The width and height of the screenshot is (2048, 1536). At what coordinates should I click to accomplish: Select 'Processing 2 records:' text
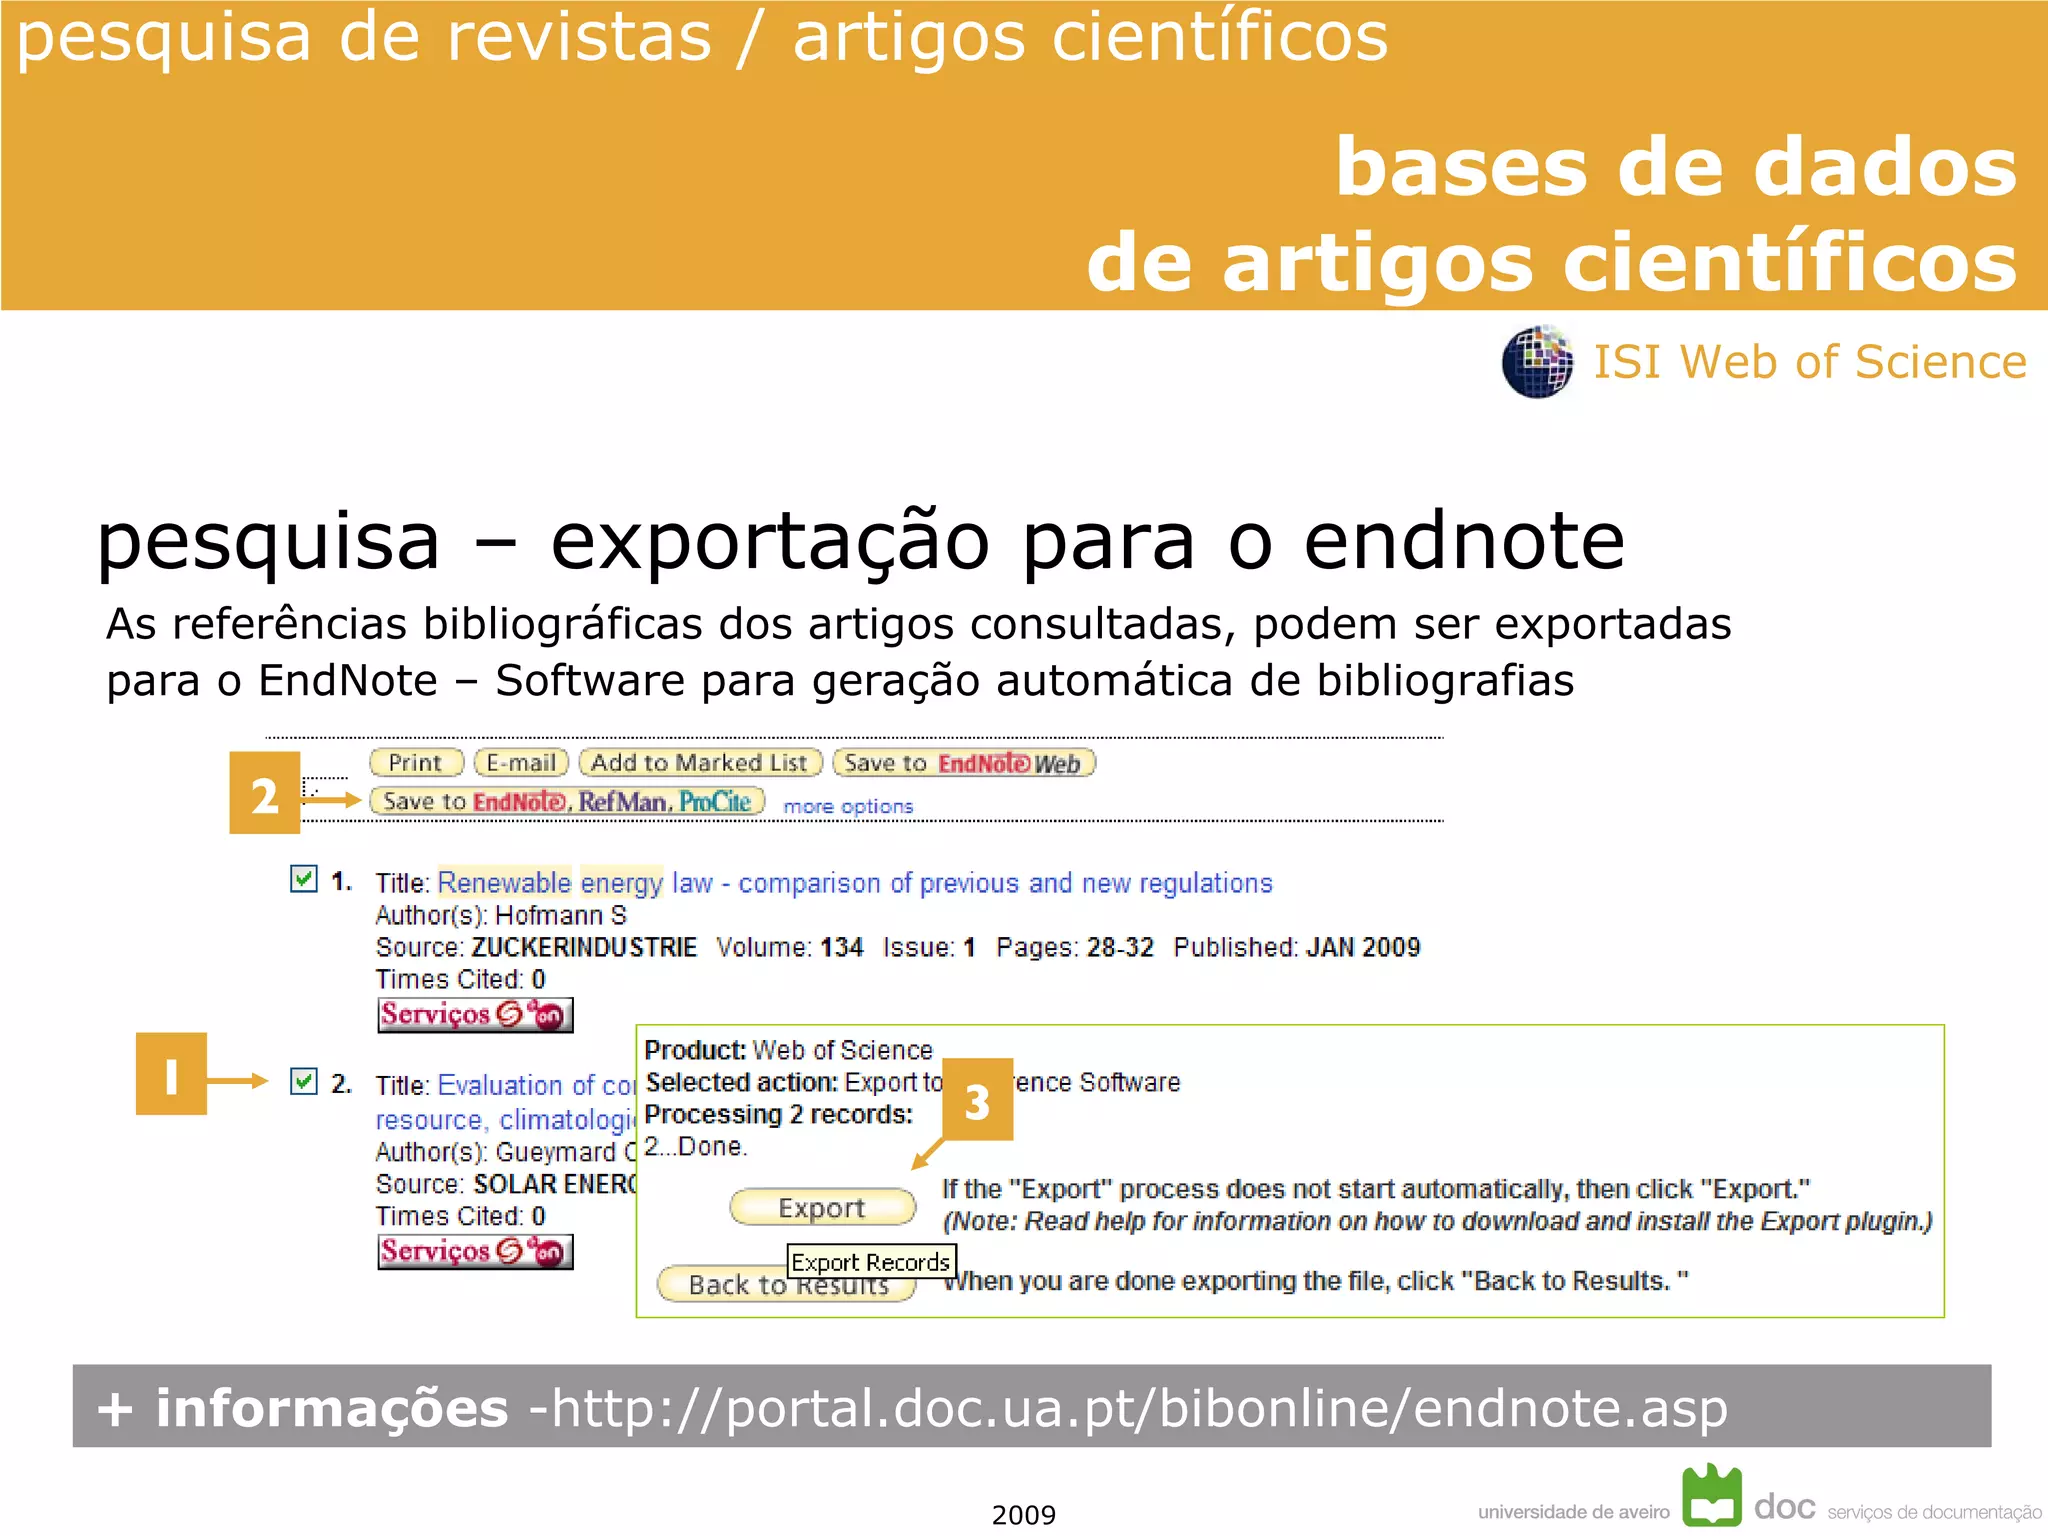pyautogui.click(x=779, y=1114)
